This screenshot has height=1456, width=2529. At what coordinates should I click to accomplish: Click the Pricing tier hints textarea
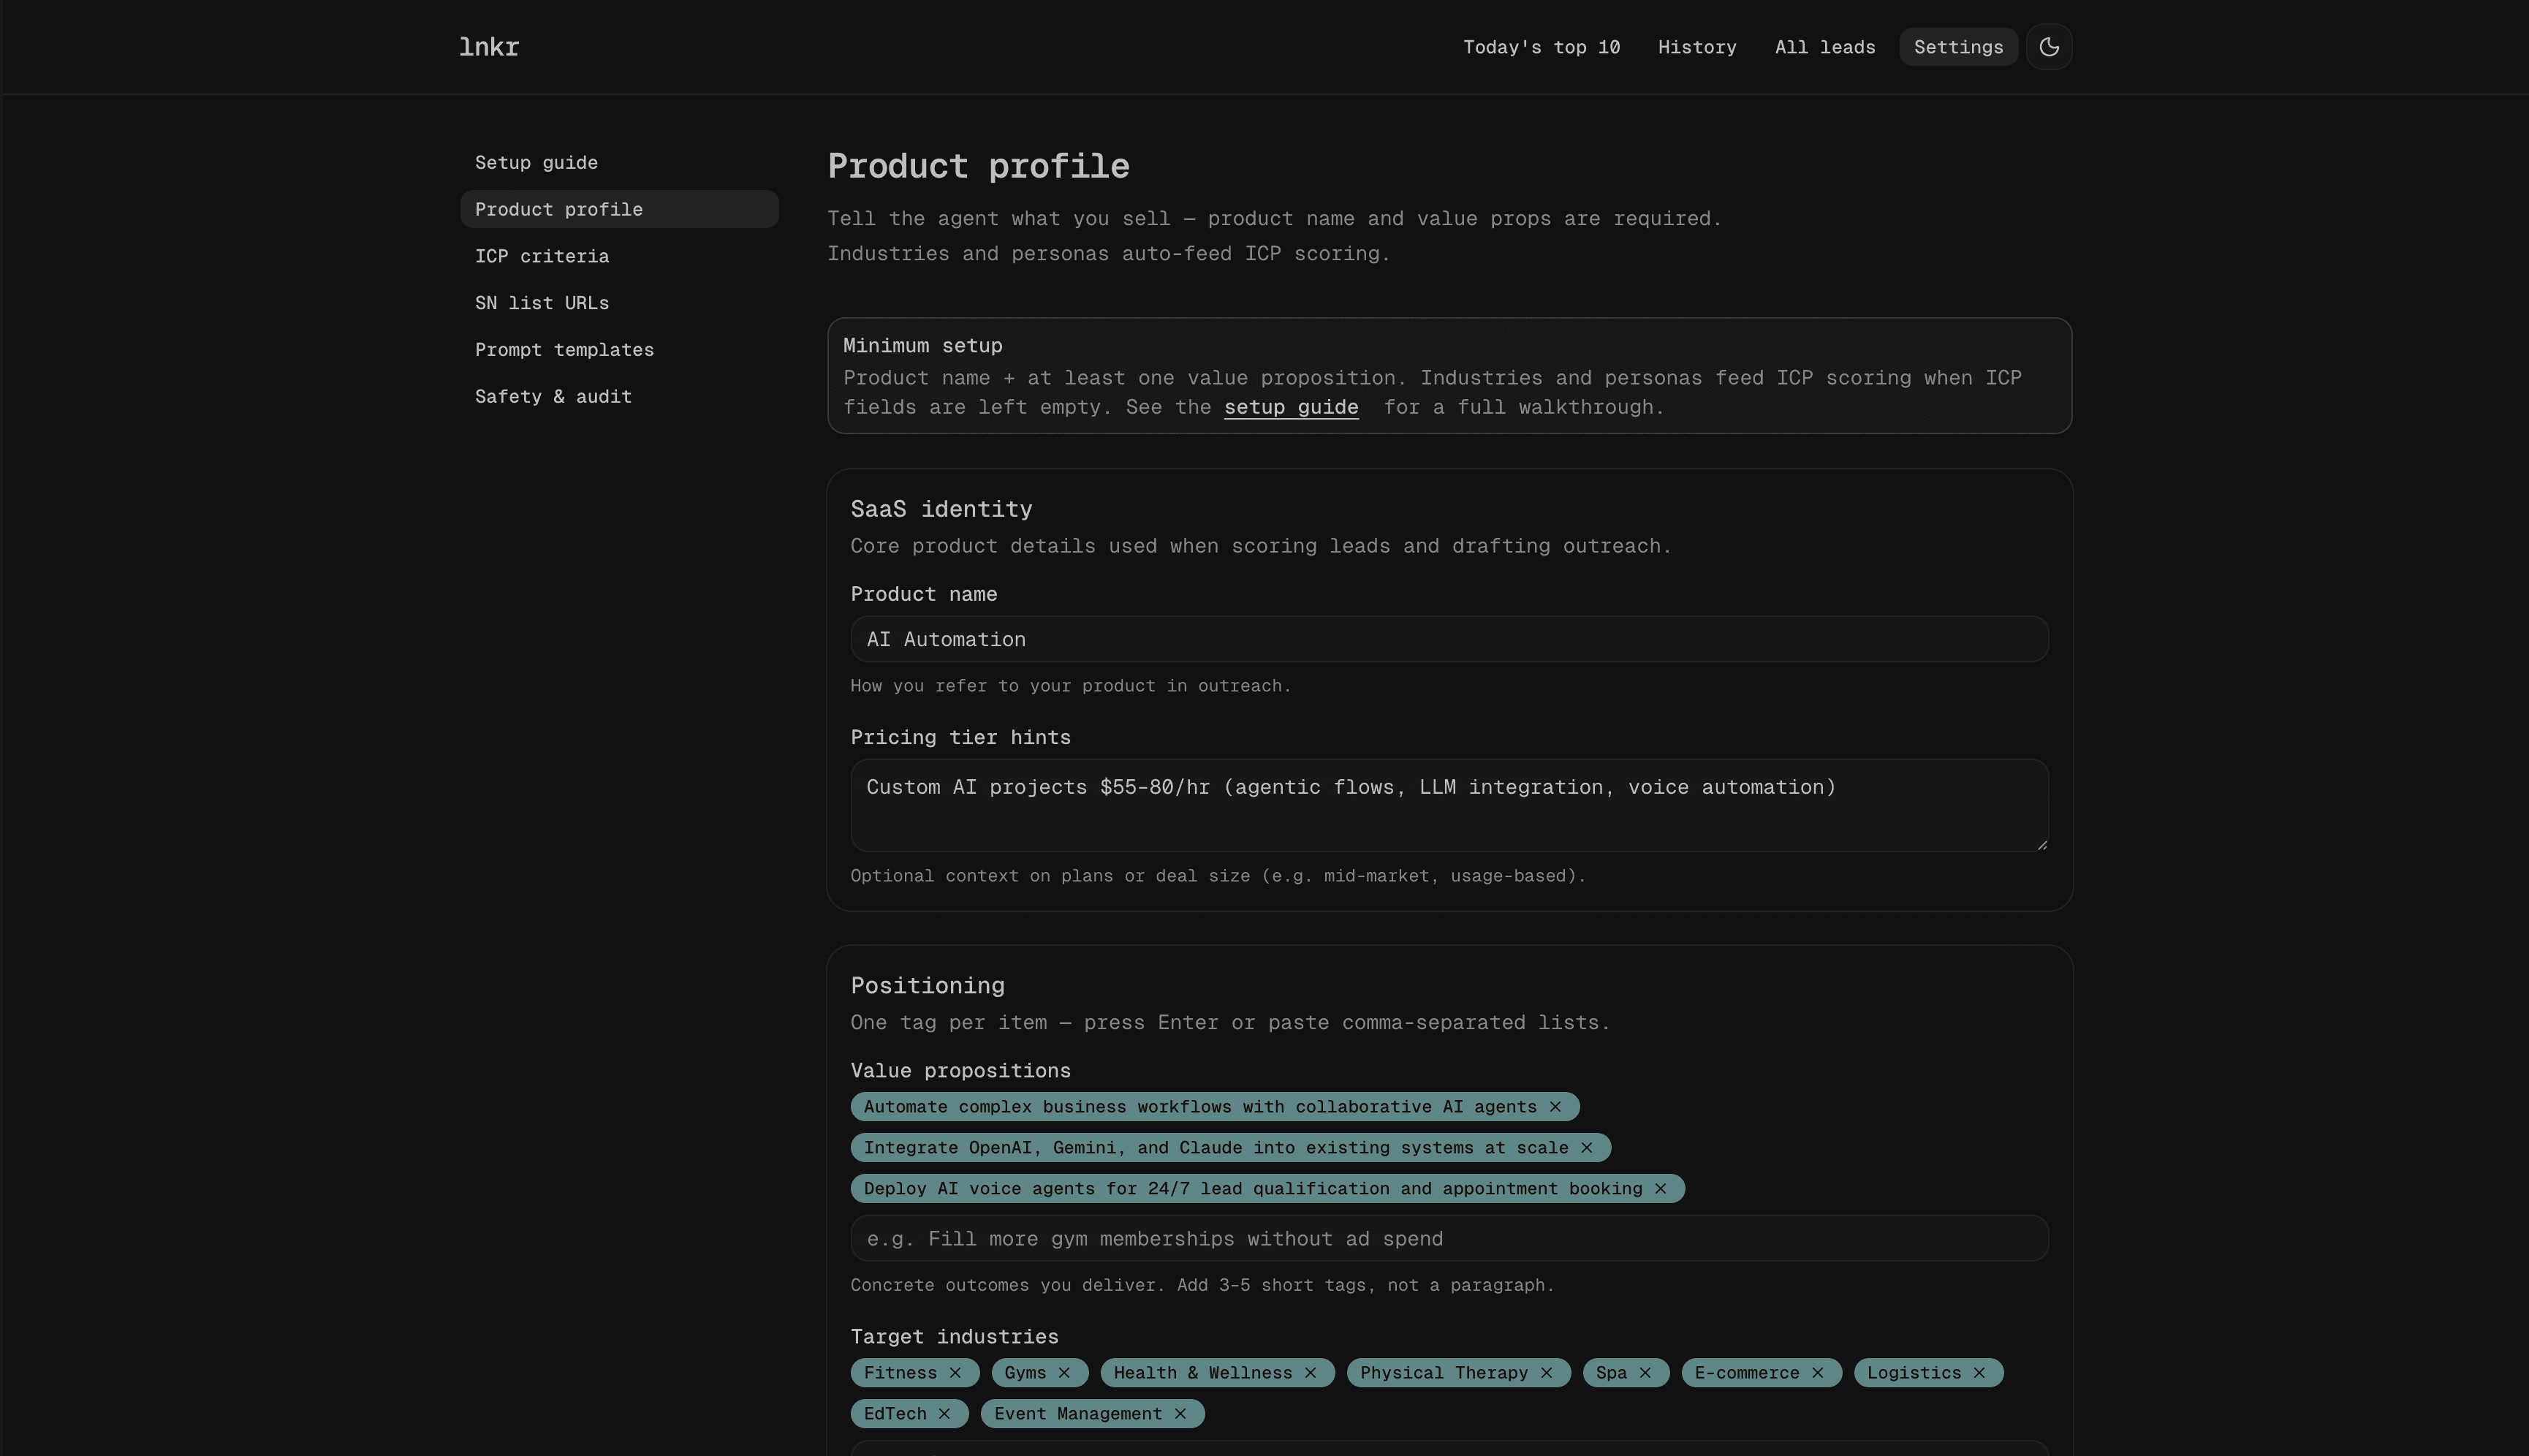(x=1449, y=806)
